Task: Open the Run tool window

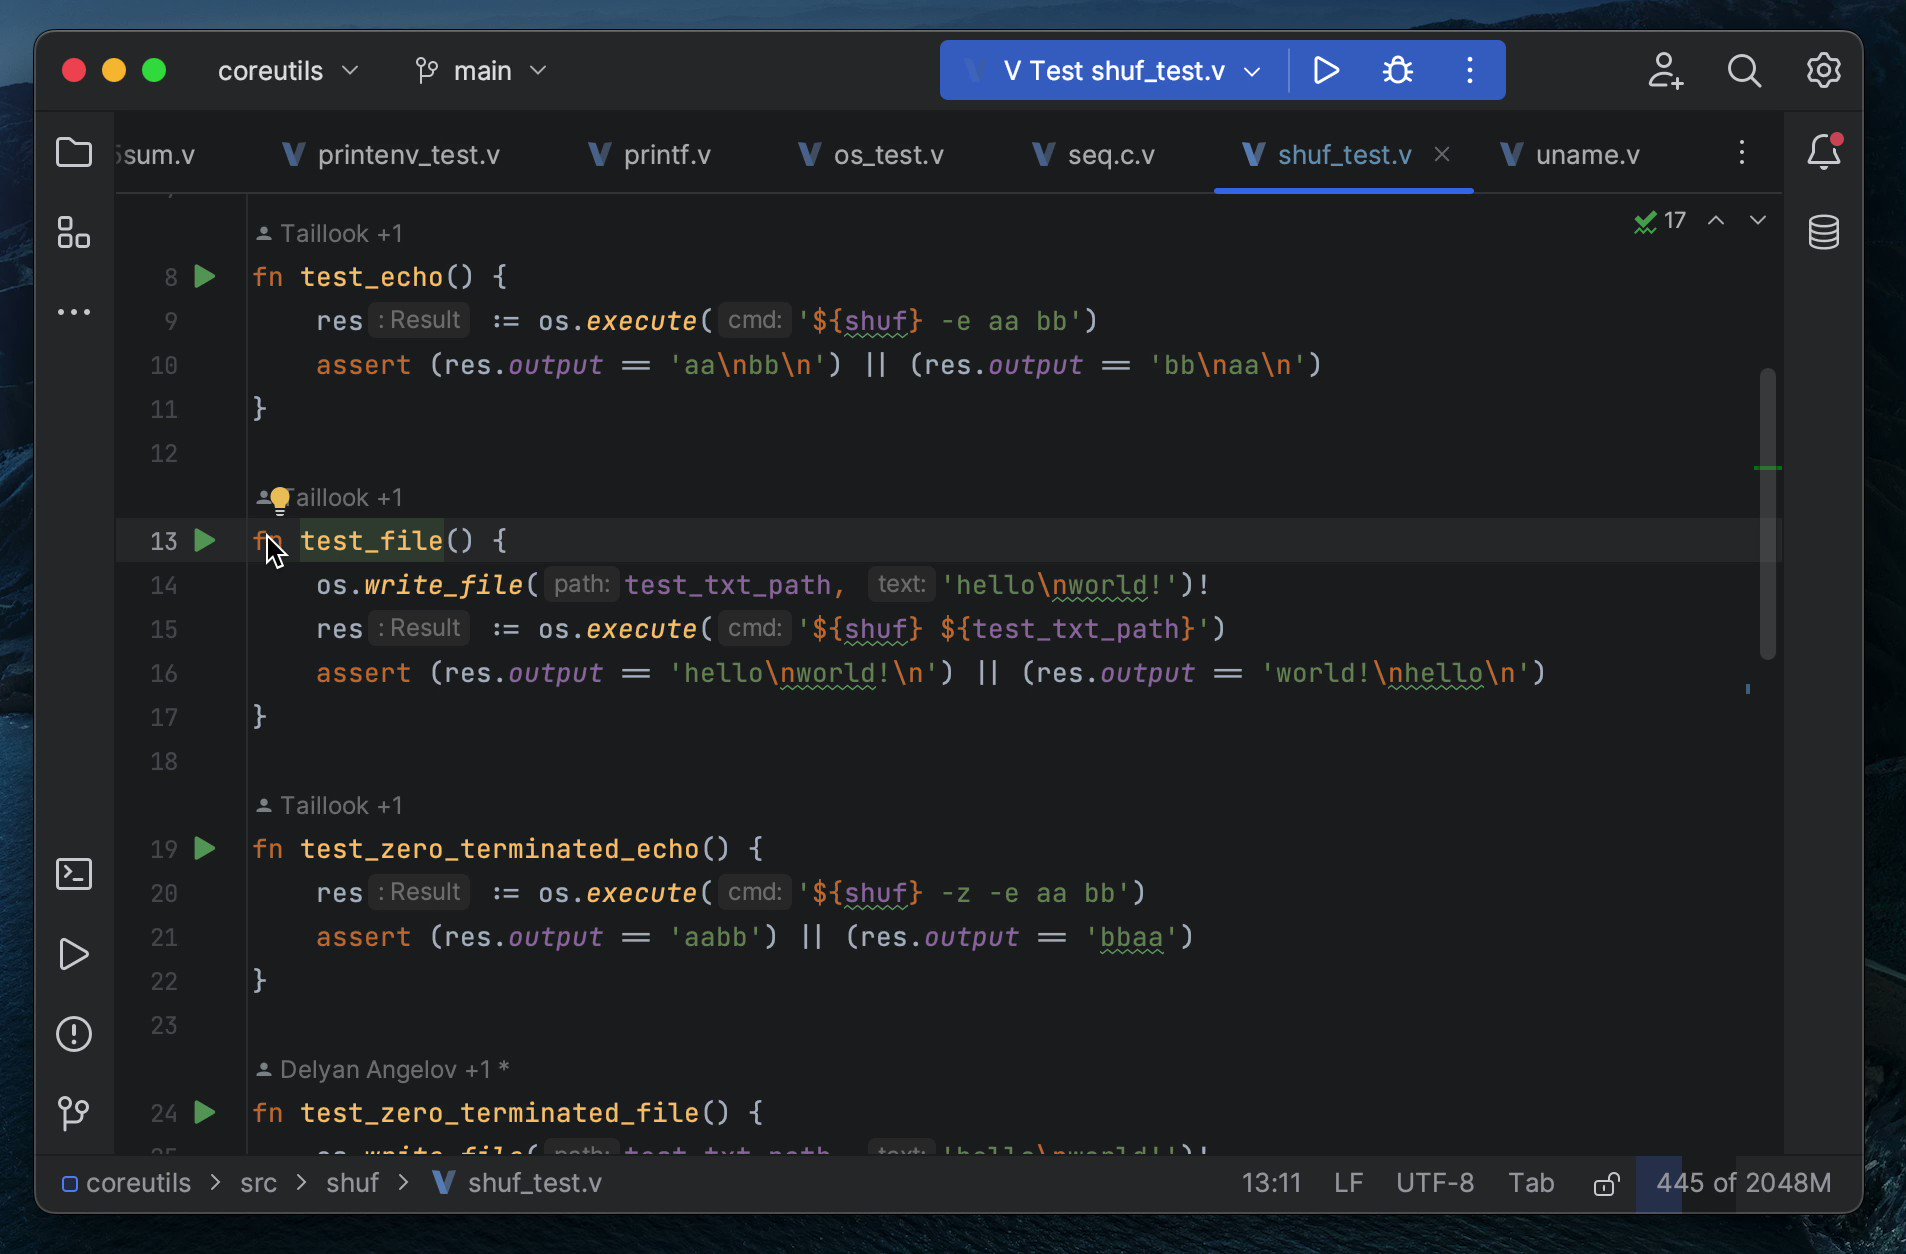Action: (x=73, y=955)
